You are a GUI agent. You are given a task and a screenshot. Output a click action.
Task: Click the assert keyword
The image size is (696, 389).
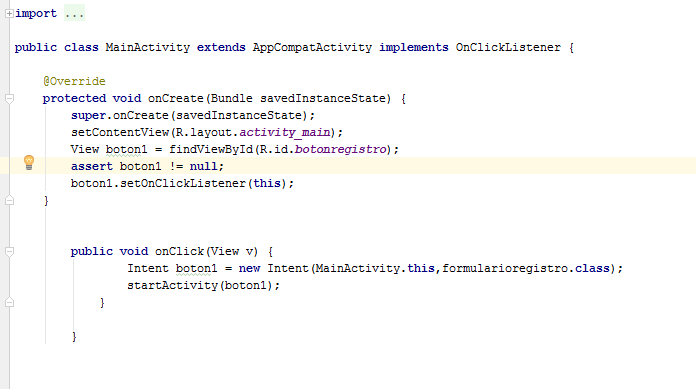tap(92, 167)
